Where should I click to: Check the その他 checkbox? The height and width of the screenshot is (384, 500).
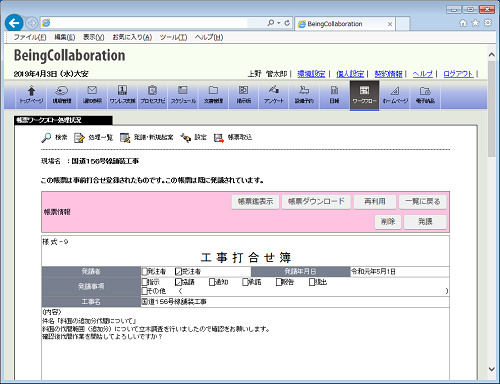point(145,291)
